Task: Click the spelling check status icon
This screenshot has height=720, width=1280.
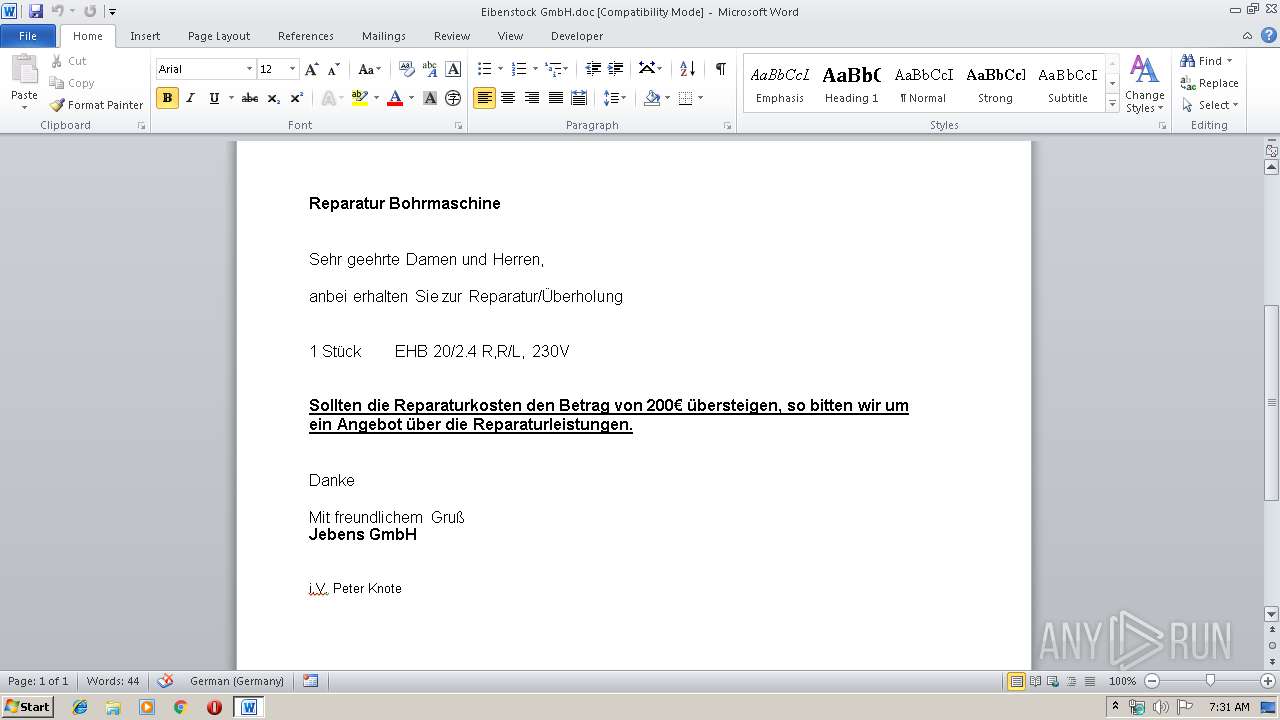Action: (166, 681)
